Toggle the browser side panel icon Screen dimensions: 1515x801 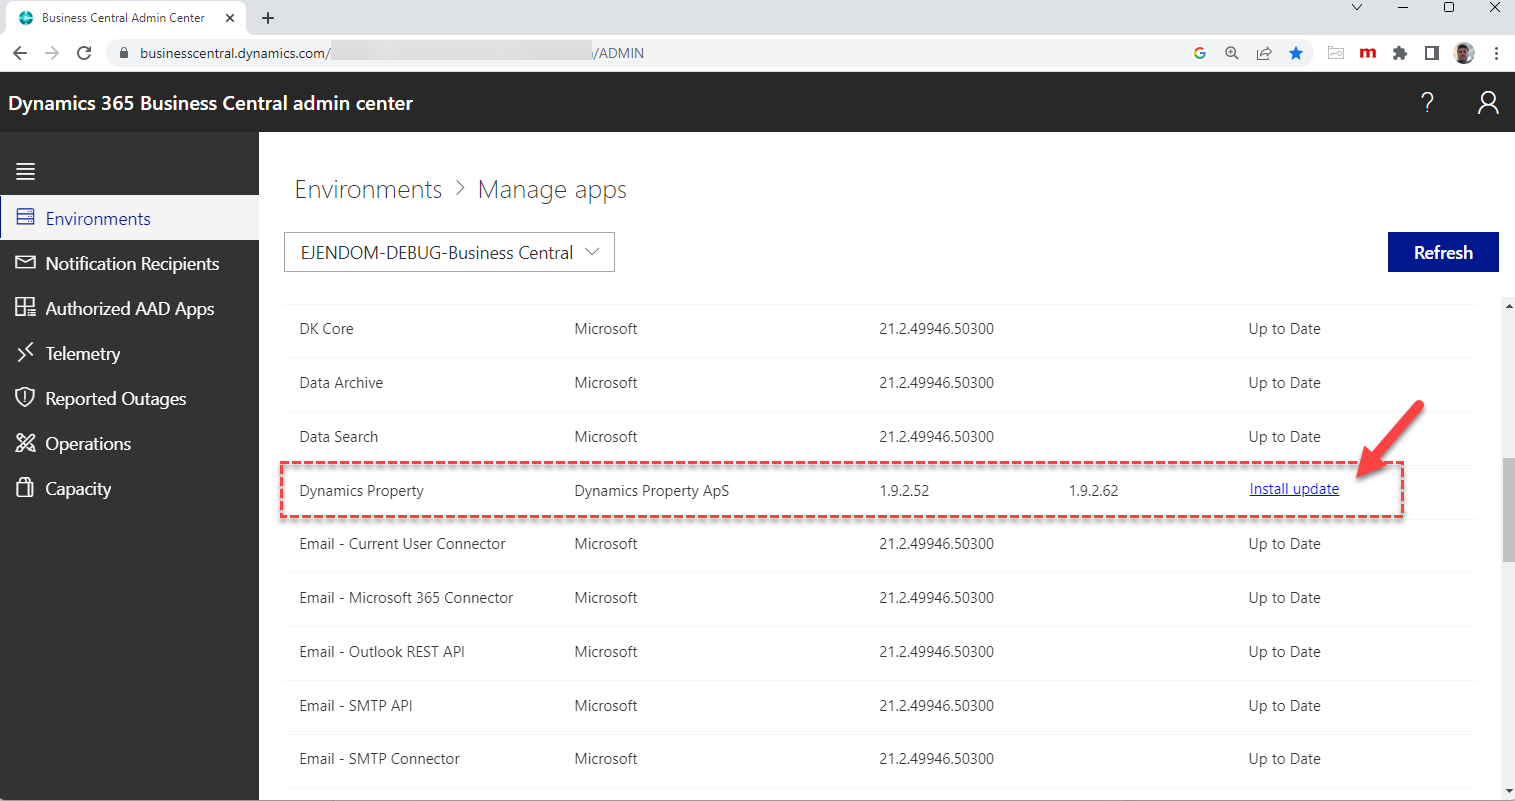click(1432, 53)
